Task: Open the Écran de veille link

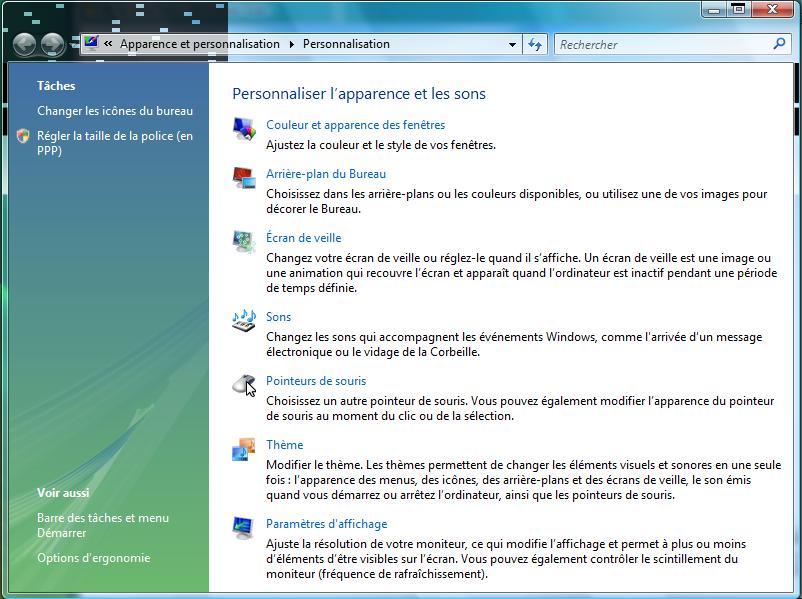Action: tap(303, 238)
